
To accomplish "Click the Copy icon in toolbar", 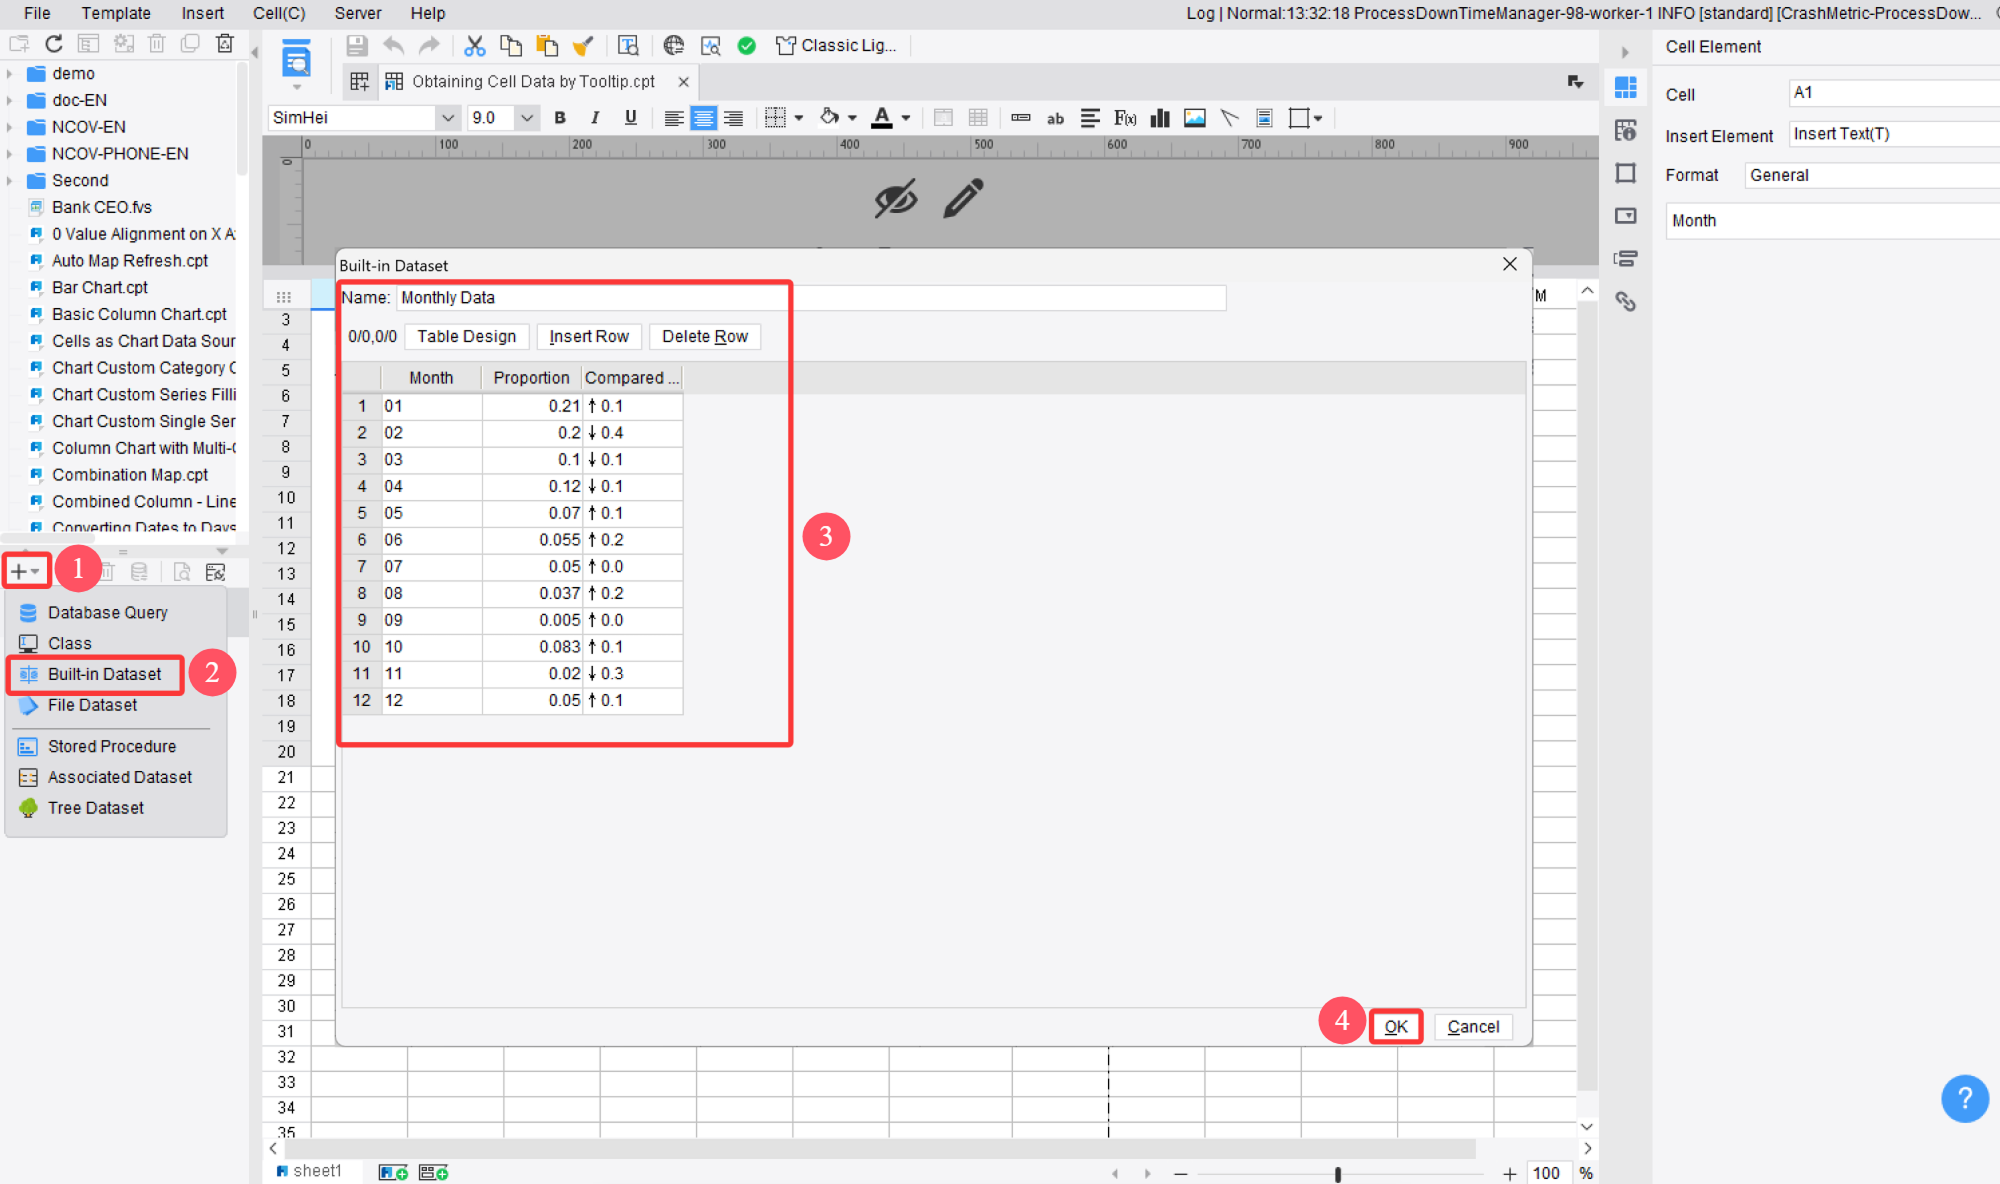I will pos(511,46).
